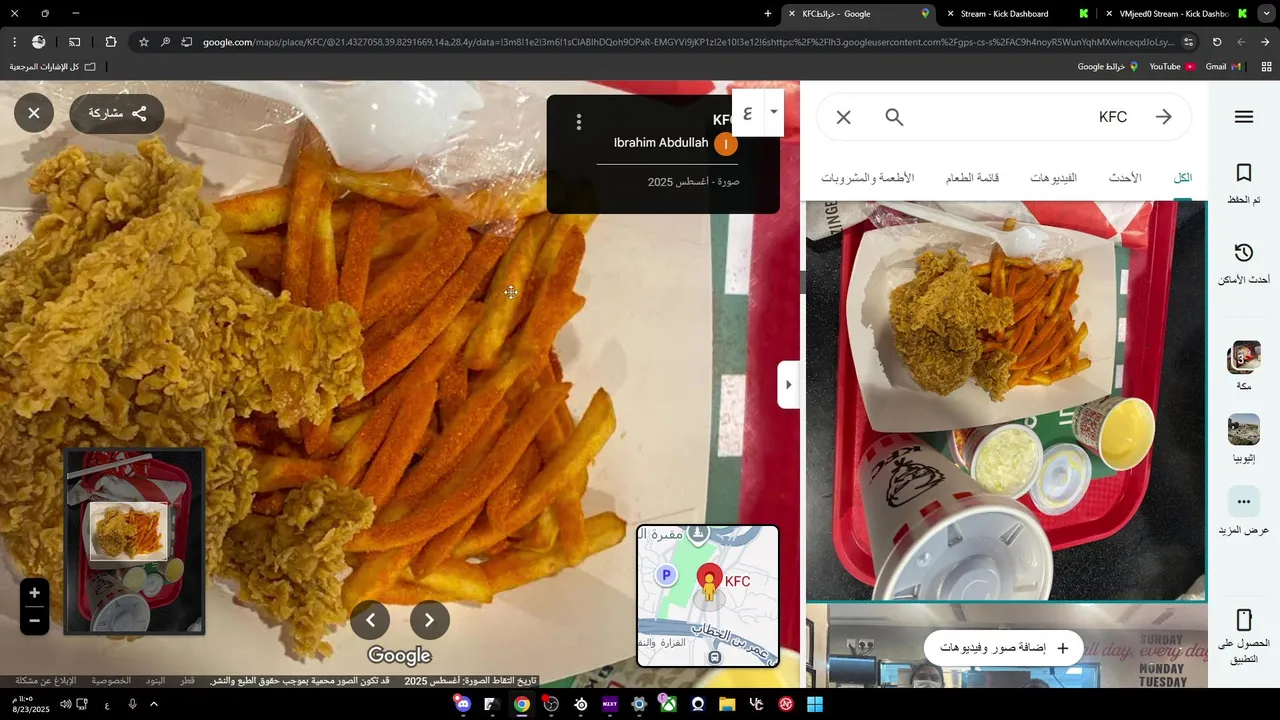Go back using the arrow in search box
This screenshot has height=720, width=1280.
point(1163,117)
